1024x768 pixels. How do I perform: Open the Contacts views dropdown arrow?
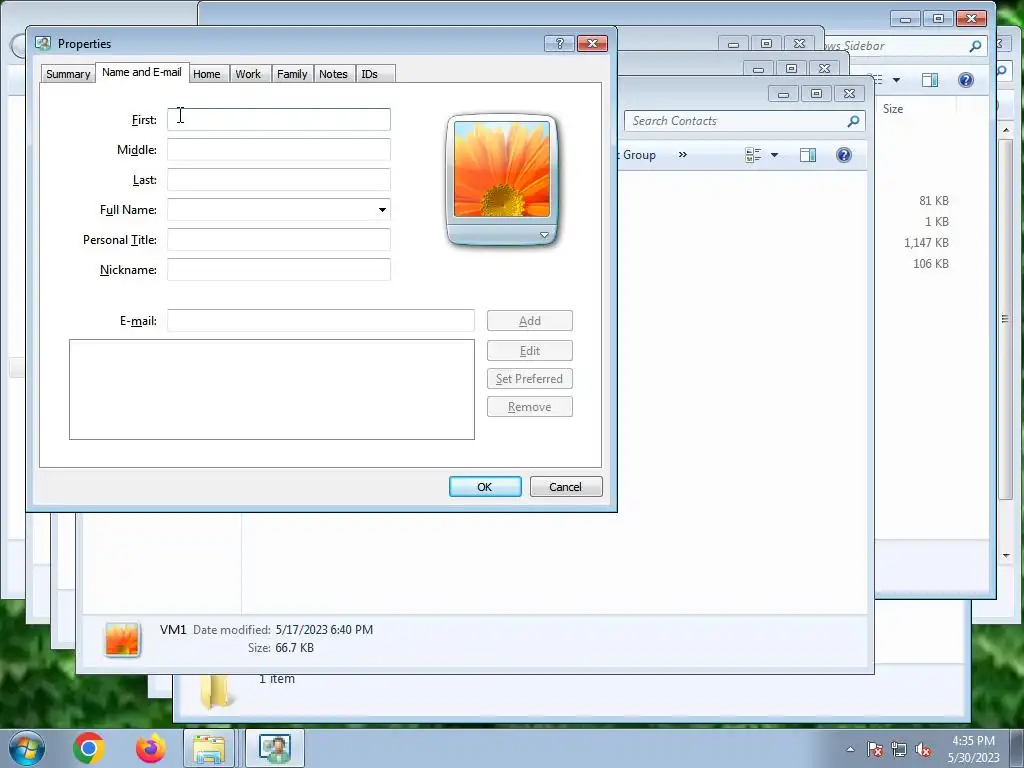click(x=775, y=155)
